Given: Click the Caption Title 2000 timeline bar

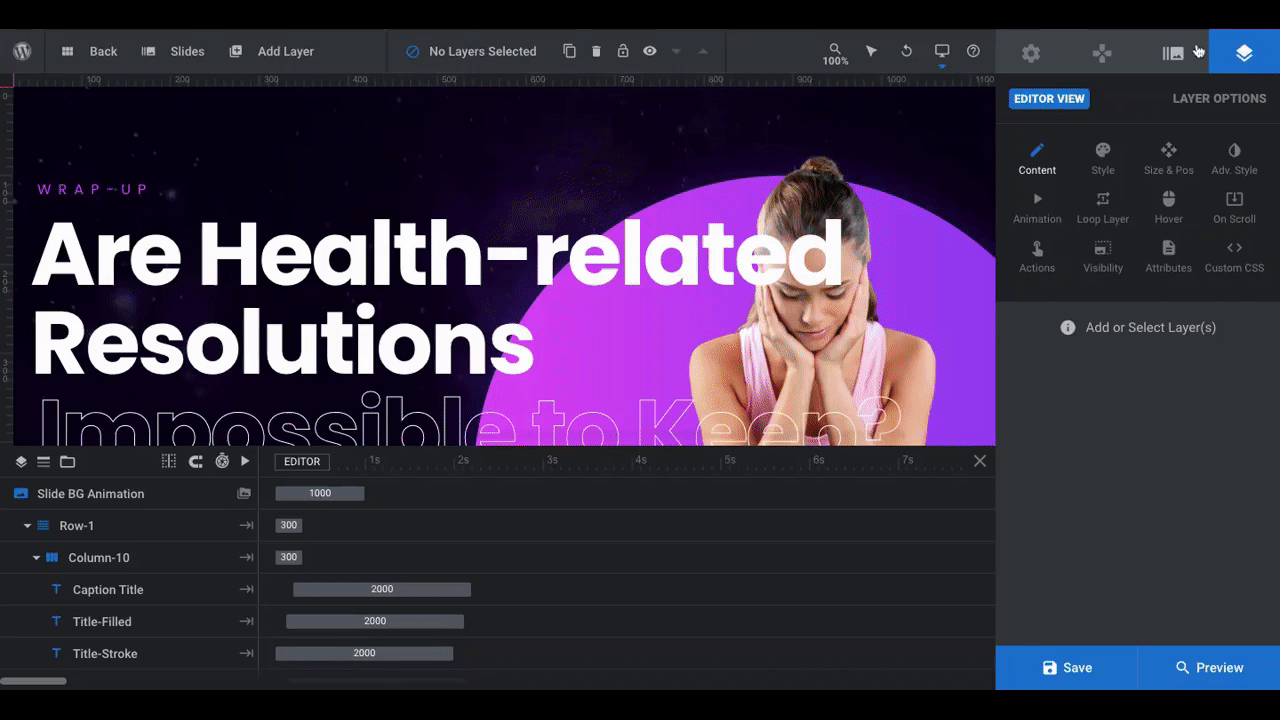Looking at the screenshot, I should click(382, 589).
